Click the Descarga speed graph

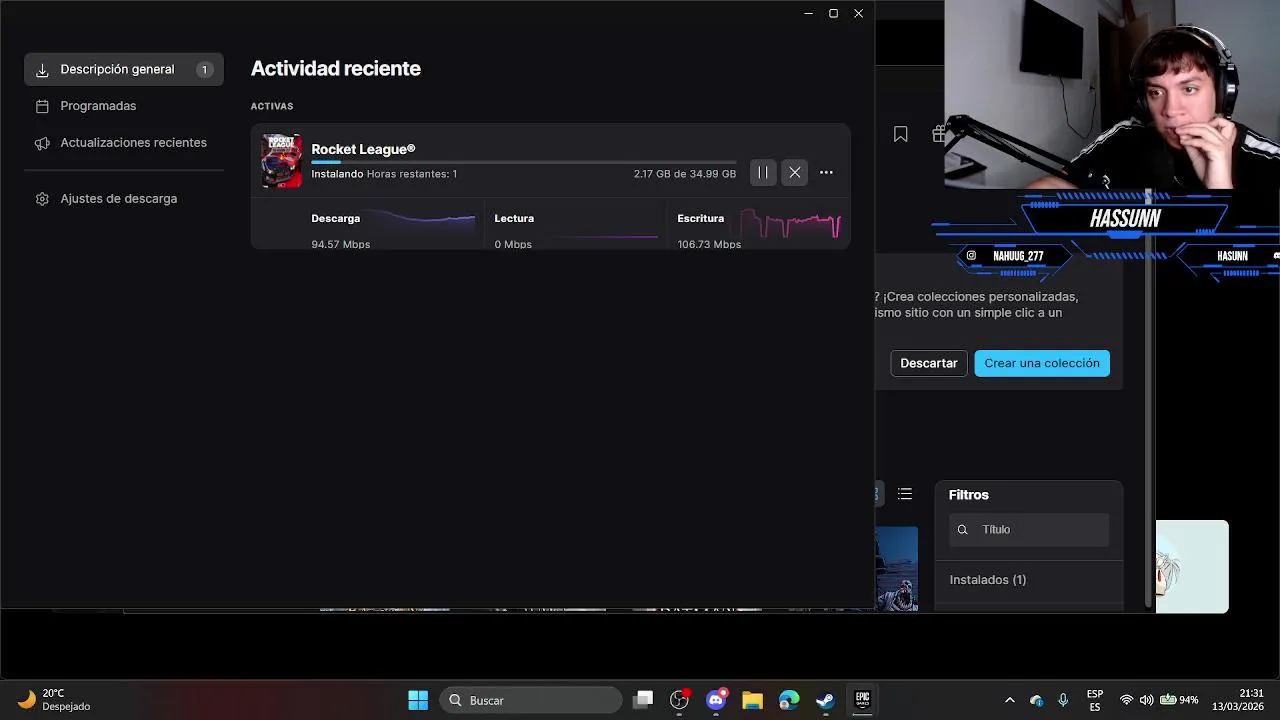coord(422,223)
